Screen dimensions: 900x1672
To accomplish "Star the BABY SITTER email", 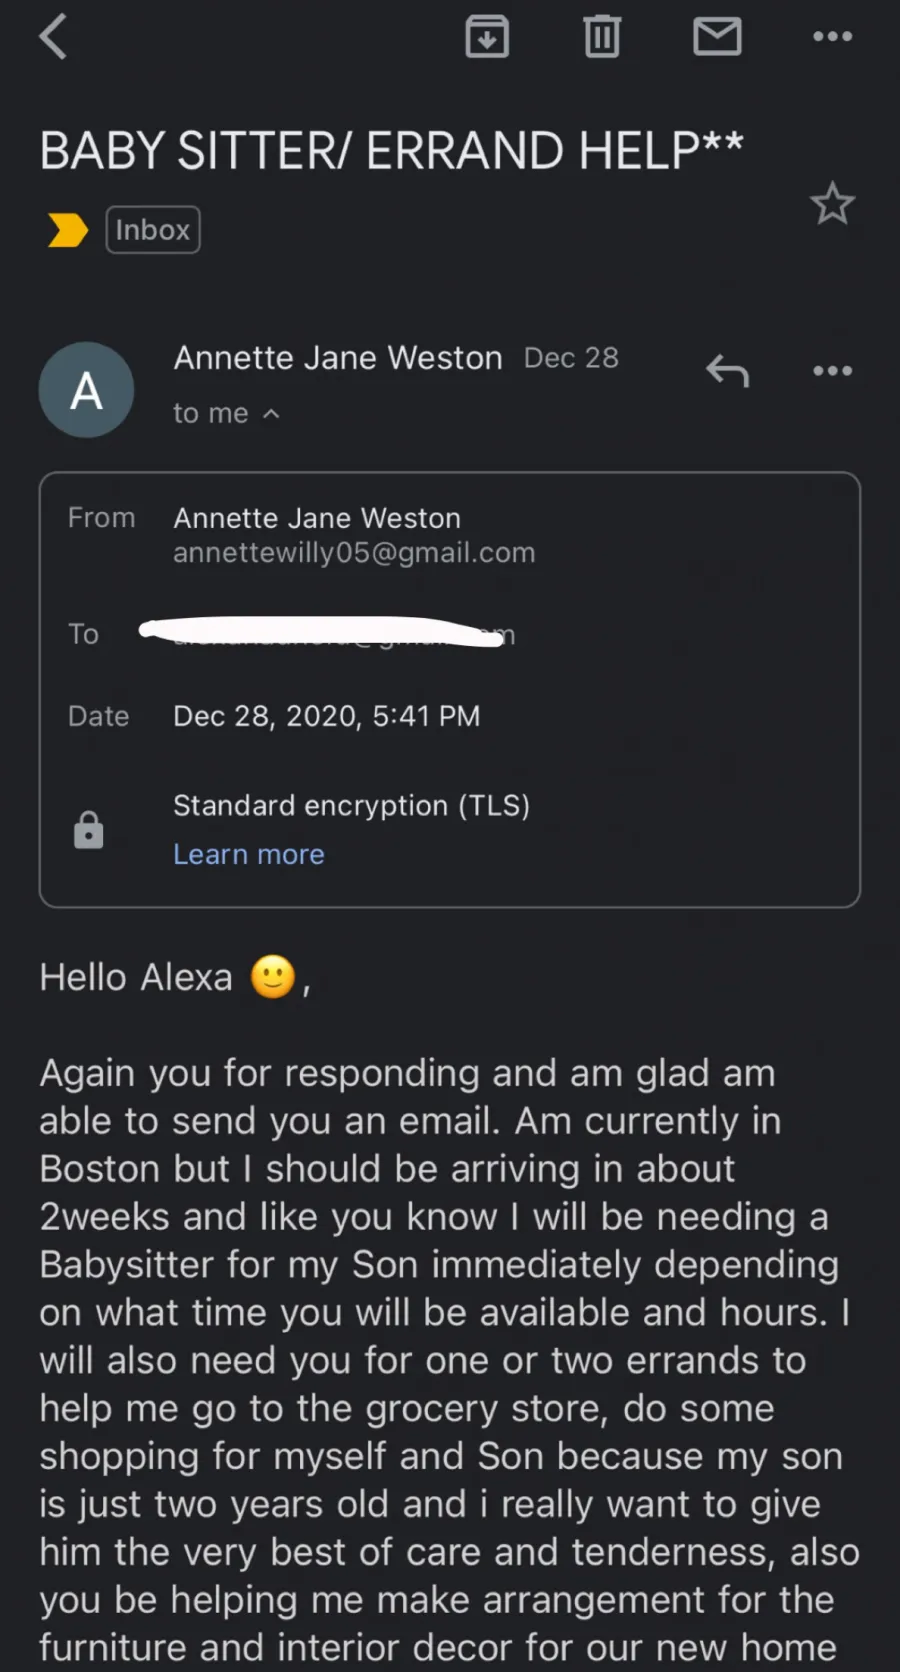I will coord(832,204).
